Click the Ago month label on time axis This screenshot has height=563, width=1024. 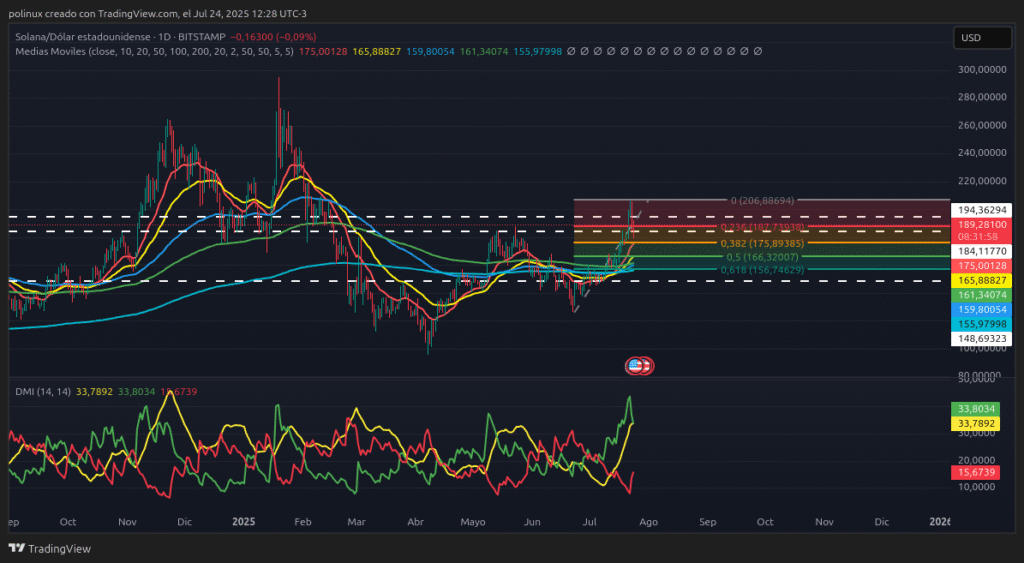(x=648, y=522)
